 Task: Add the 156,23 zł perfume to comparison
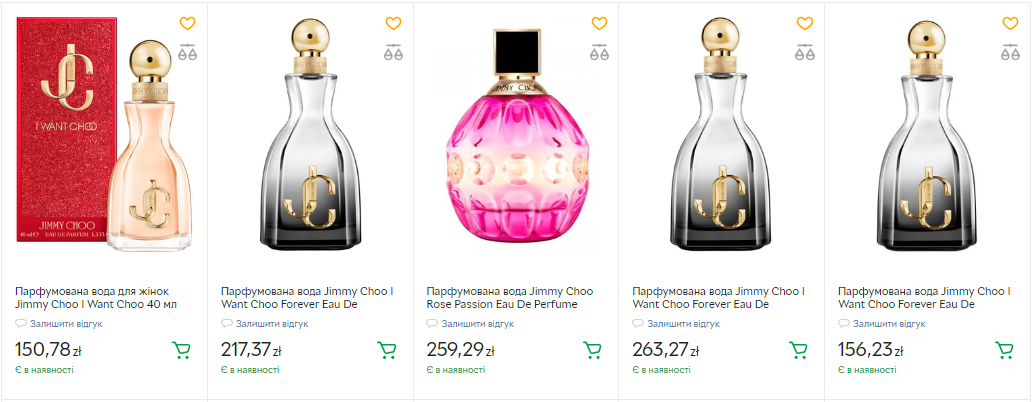(1011, 53)
